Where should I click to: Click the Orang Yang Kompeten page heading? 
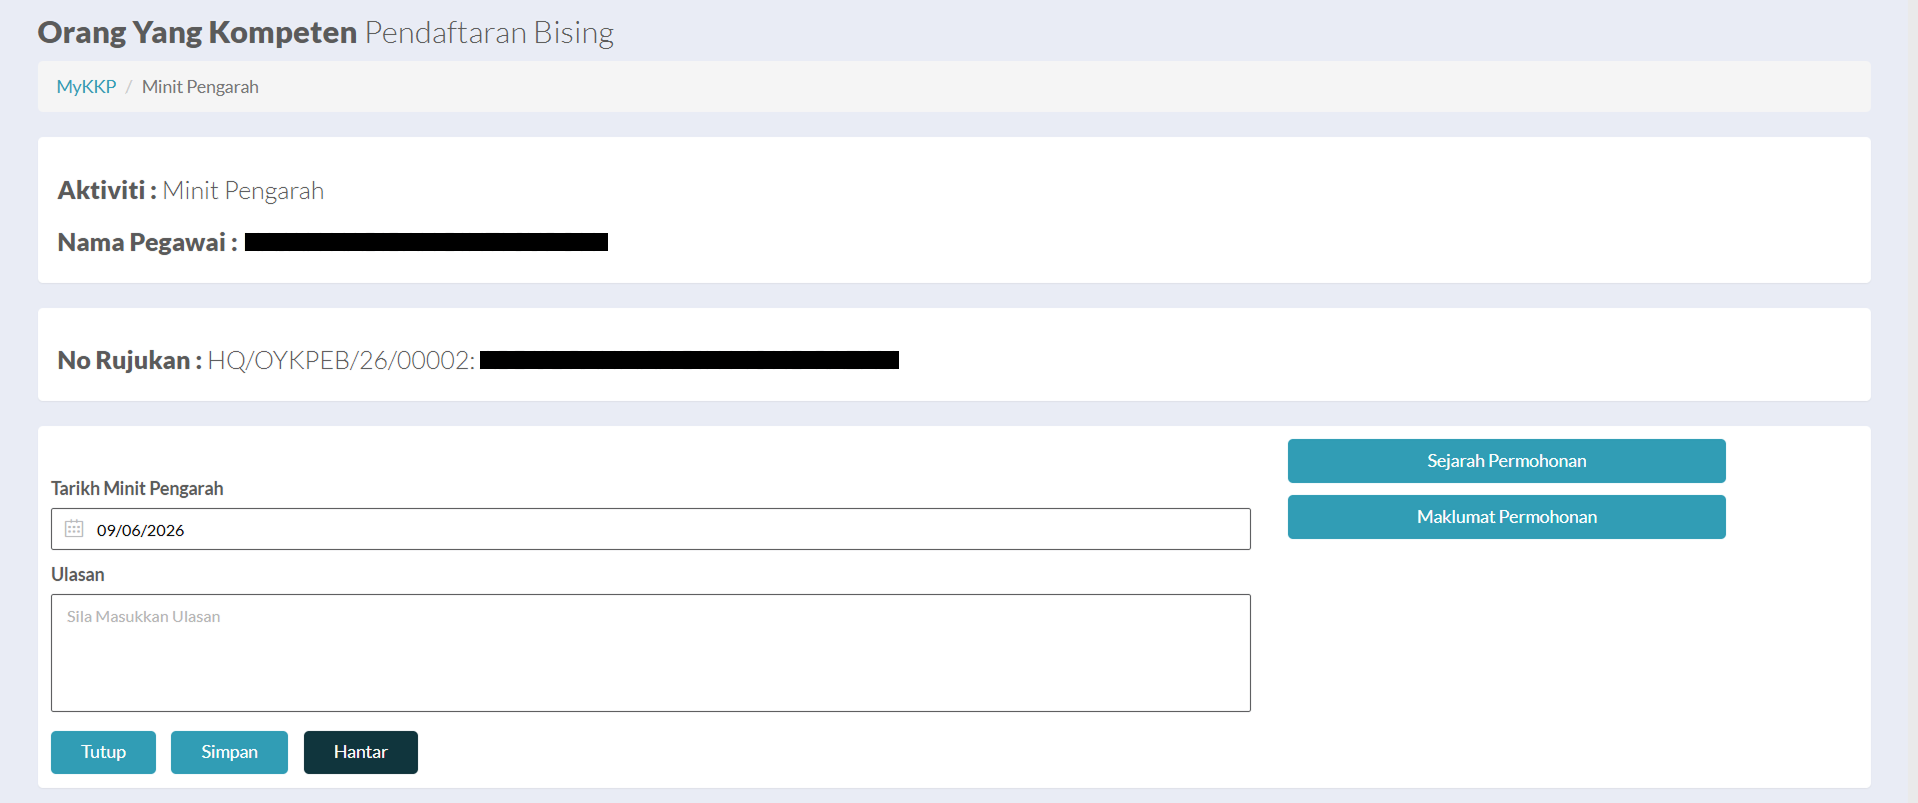(197, 32)
